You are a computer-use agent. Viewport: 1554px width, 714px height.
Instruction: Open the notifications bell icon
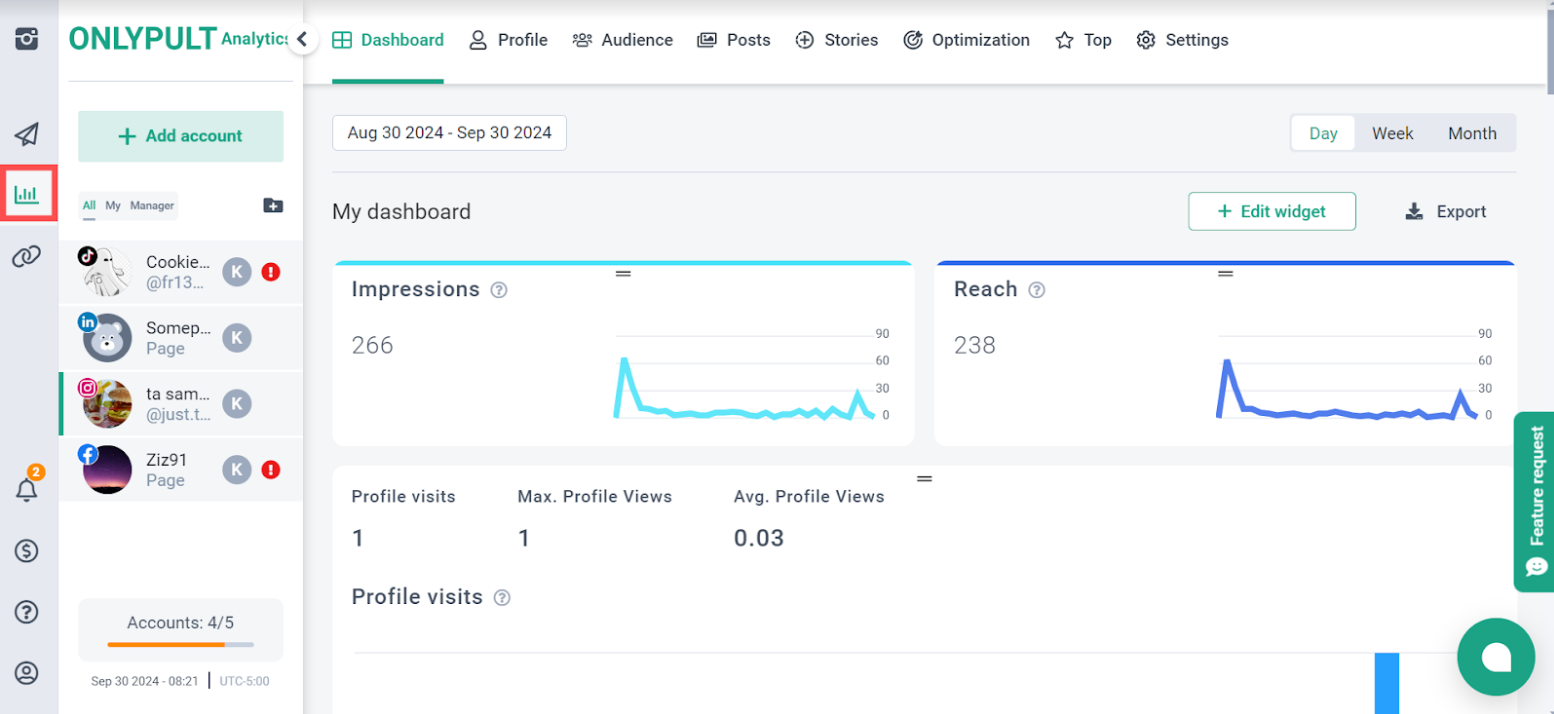[x=27, y=490]
